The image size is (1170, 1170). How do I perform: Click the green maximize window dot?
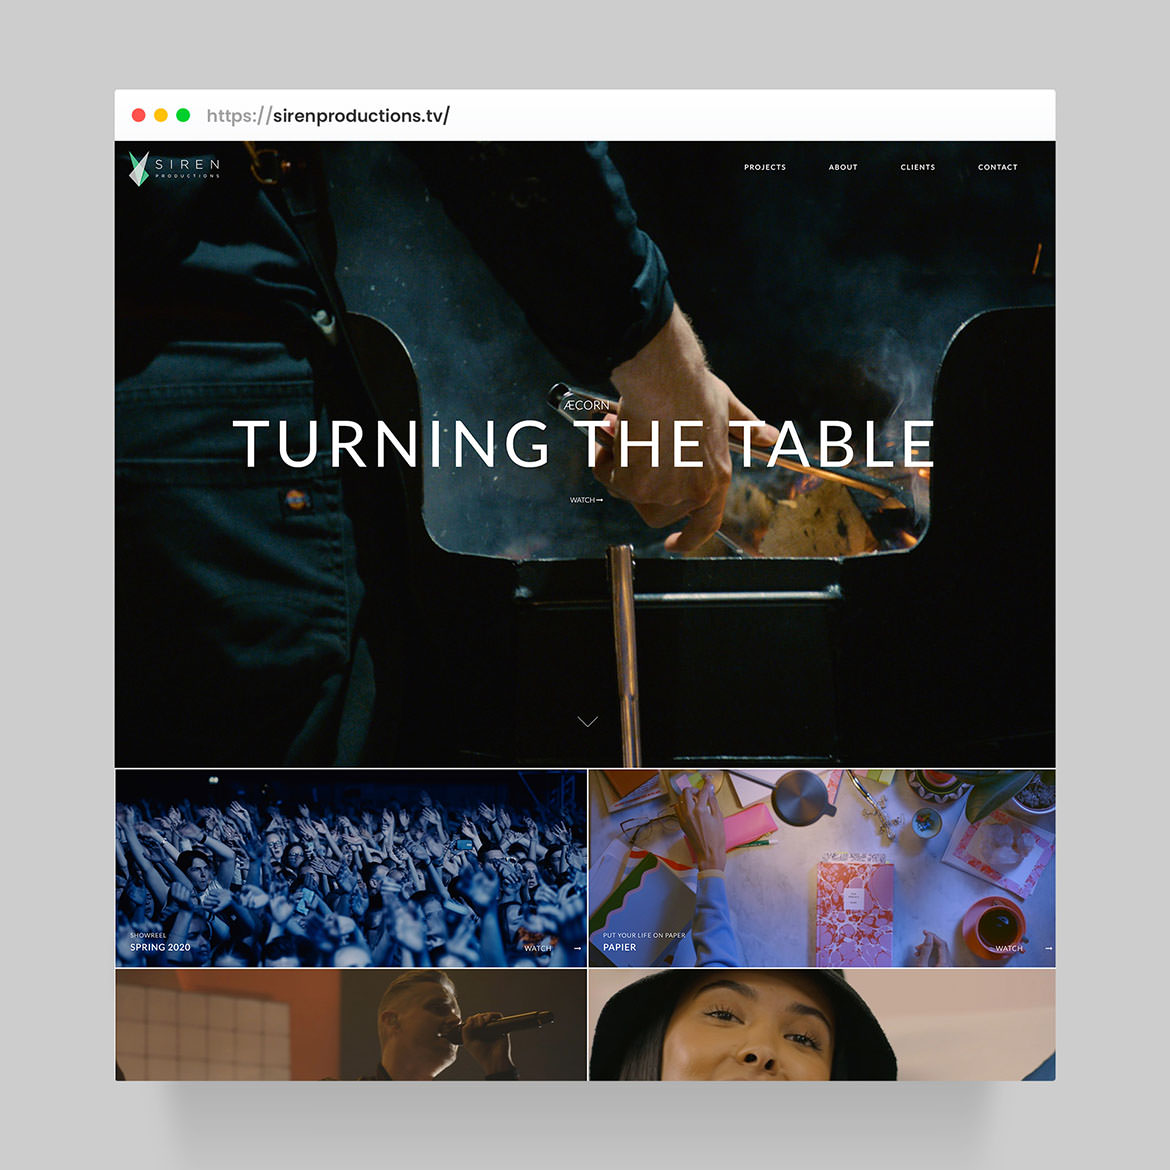pos(183,115)
